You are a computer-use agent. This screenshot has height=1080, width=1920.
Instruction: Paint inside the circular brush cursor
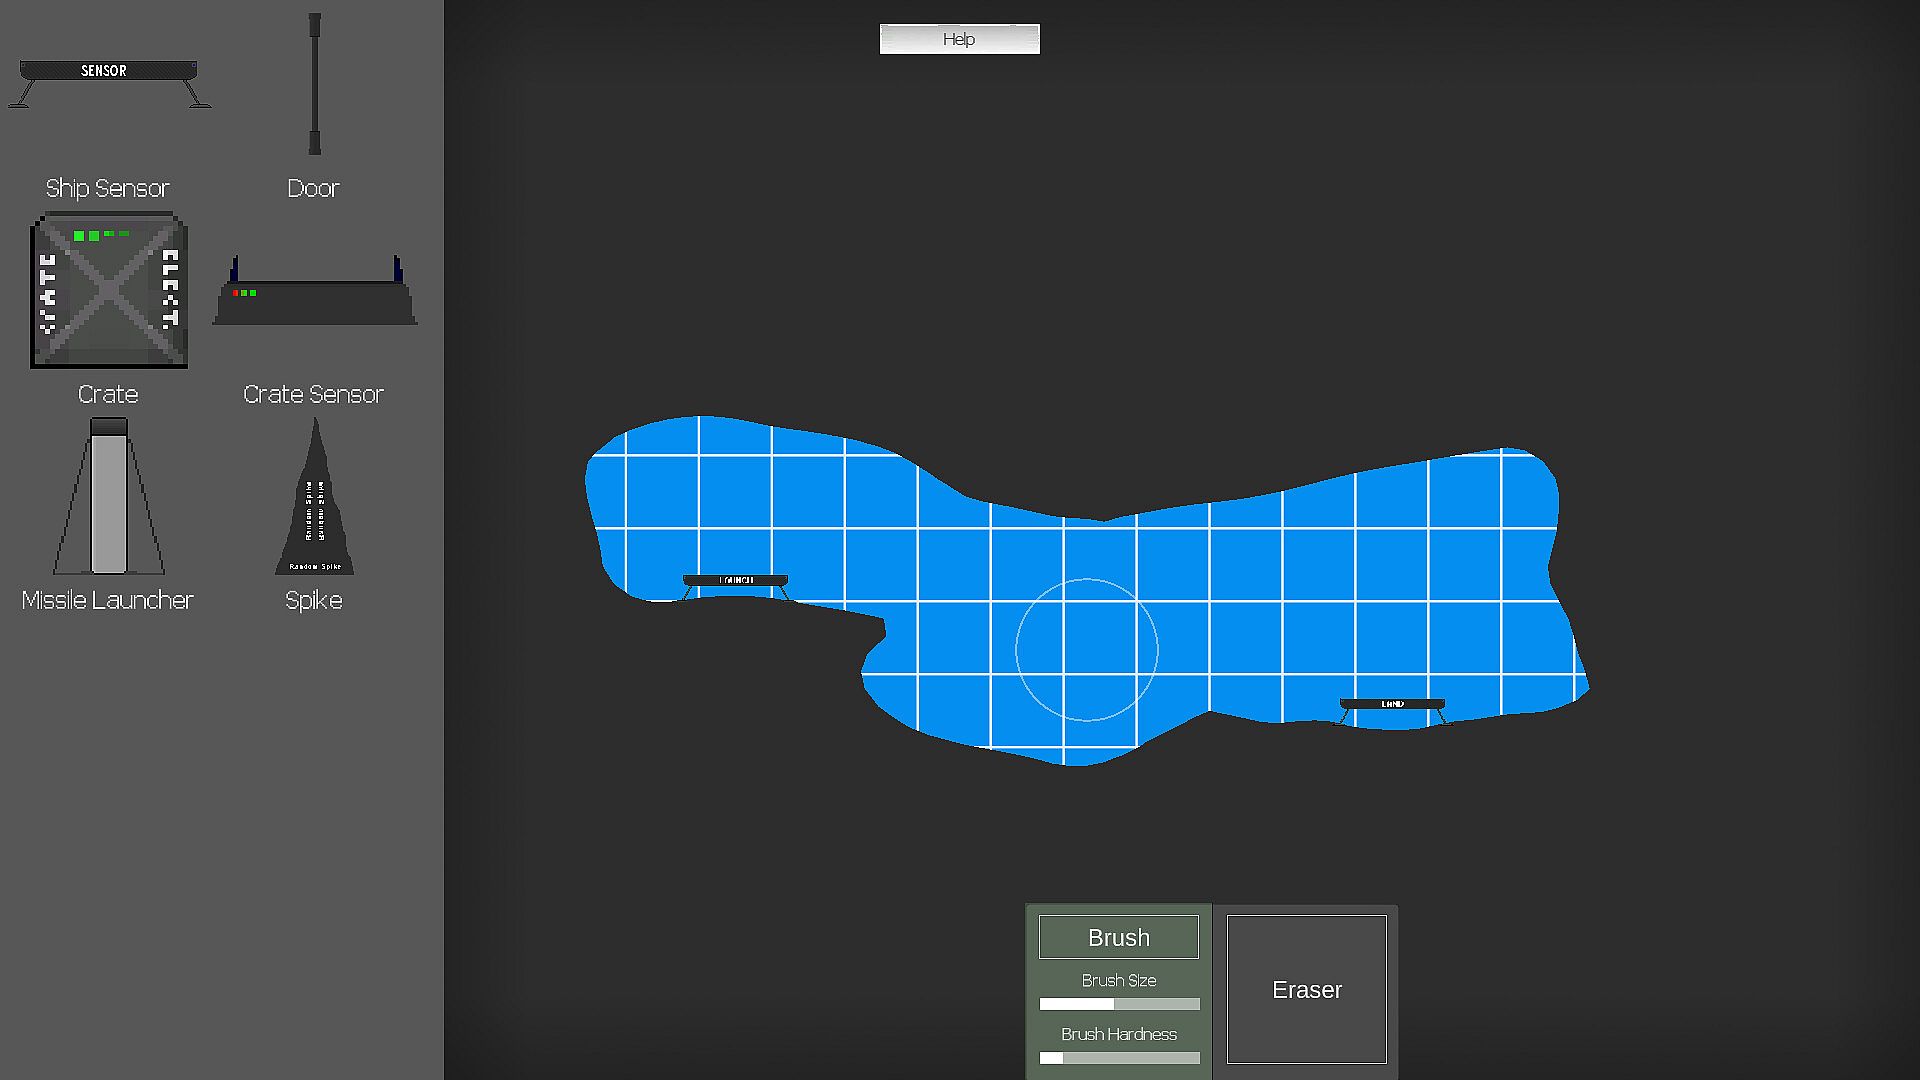[1087, 650]
